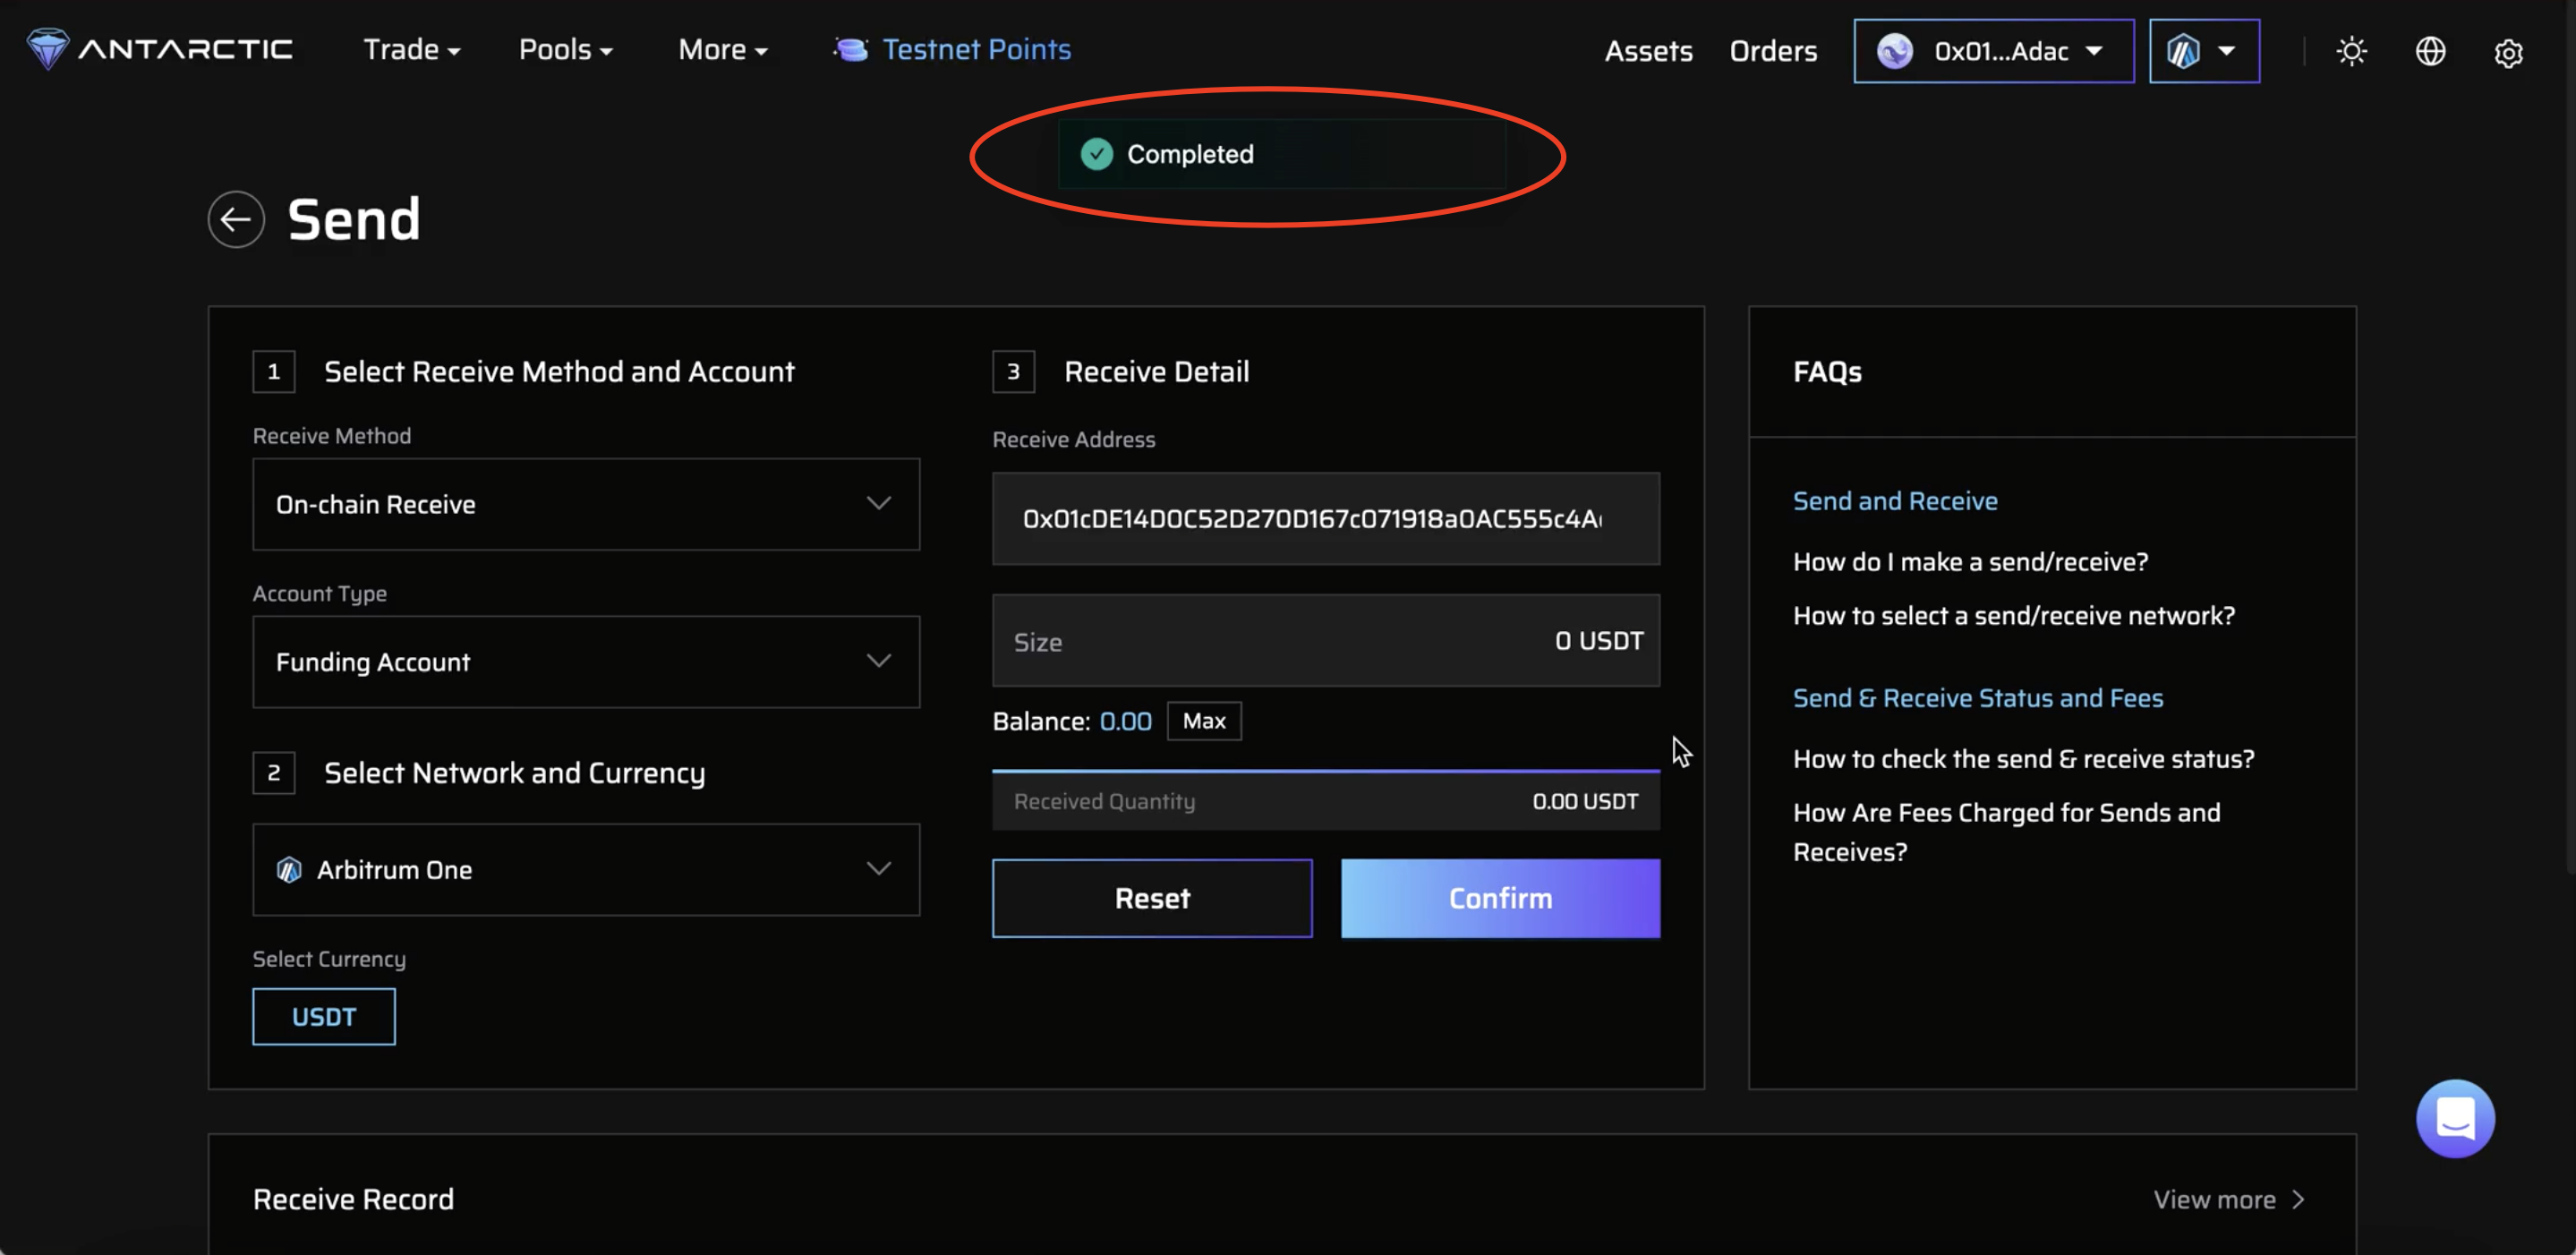Open support chat bubble
This screenshot has width=2576, height=1255.
[x=2455, y=1118]
